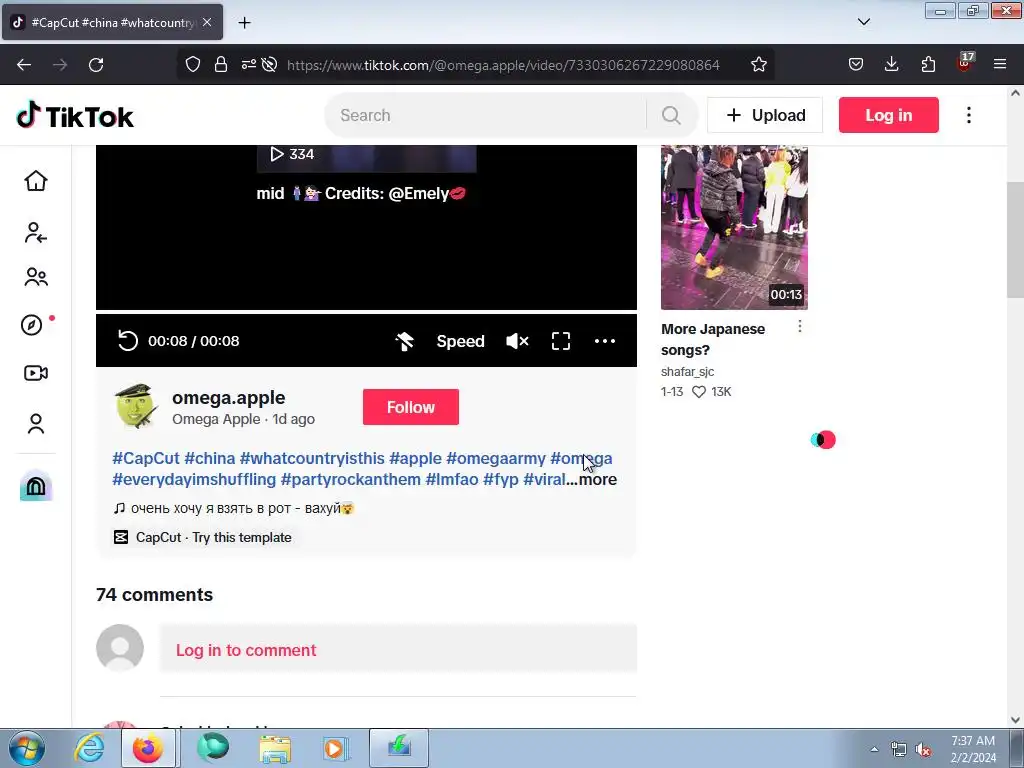
Task: Save page to Pocket icon
Action: pyautogui.click(x=856, y=64)
